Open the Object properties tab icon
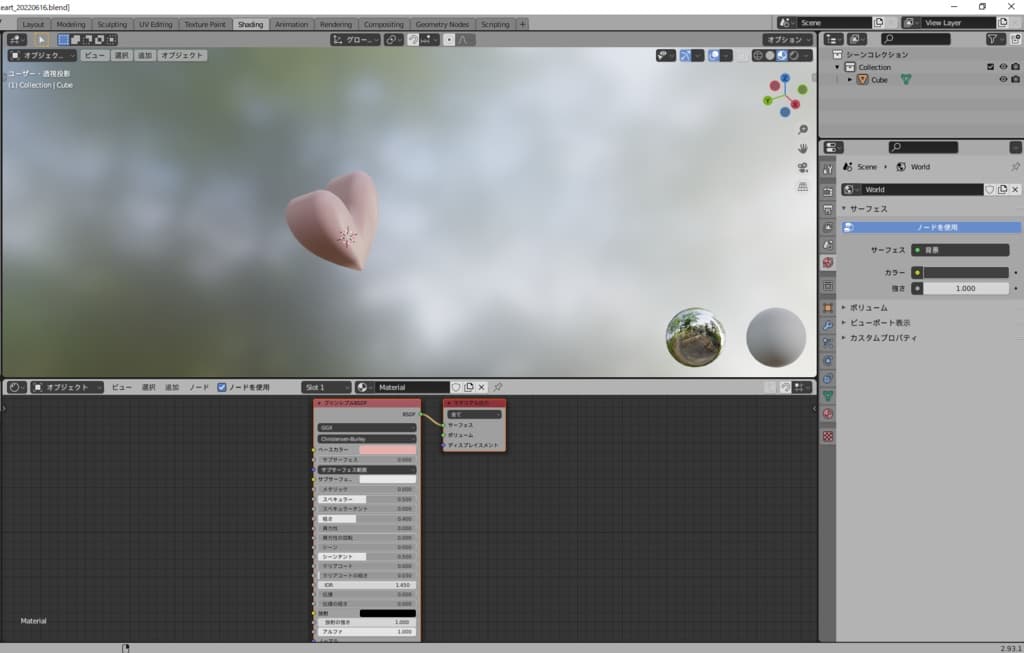 (828, 307)
